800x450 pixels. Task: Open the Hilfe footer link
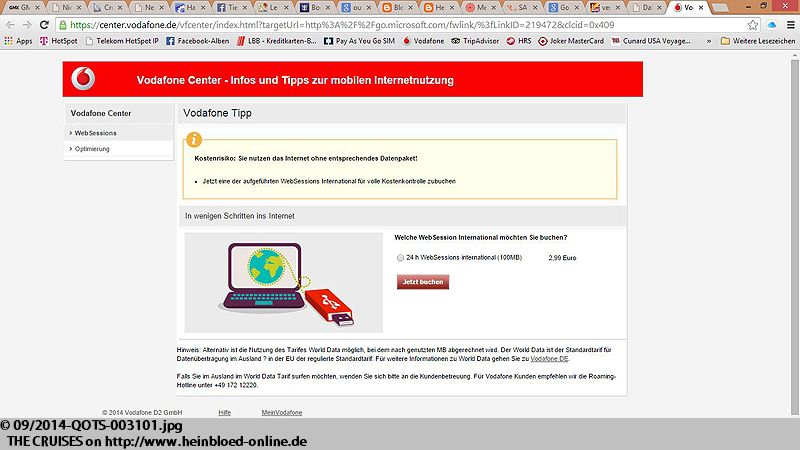tap(224, 413)
